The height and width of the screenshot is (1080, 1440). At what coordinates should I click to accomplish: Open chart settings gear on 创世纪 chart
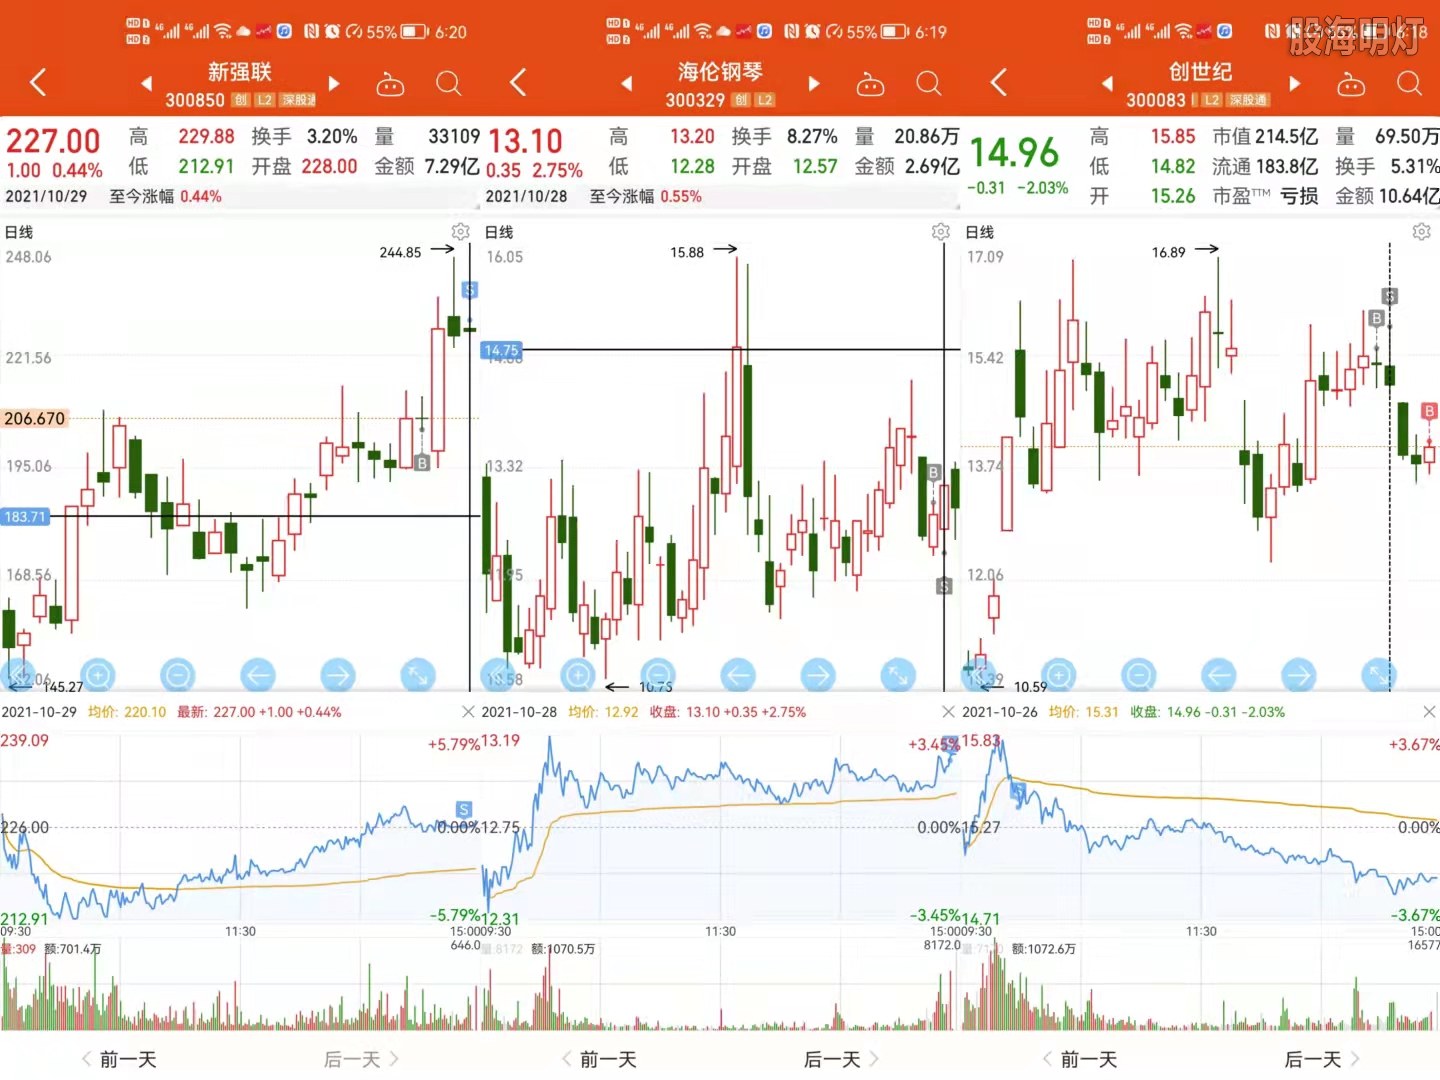point(1421,232)
